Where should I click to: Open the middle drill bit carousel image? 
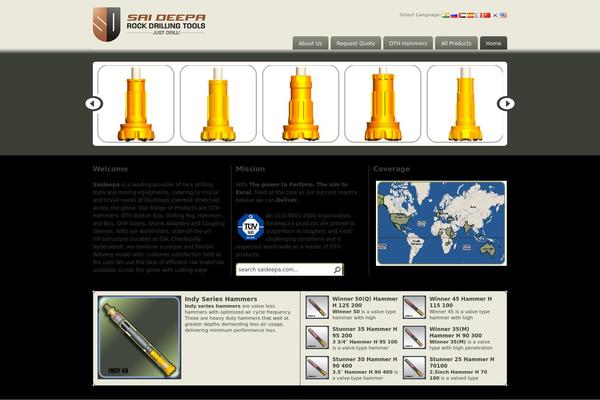(300, 104)
